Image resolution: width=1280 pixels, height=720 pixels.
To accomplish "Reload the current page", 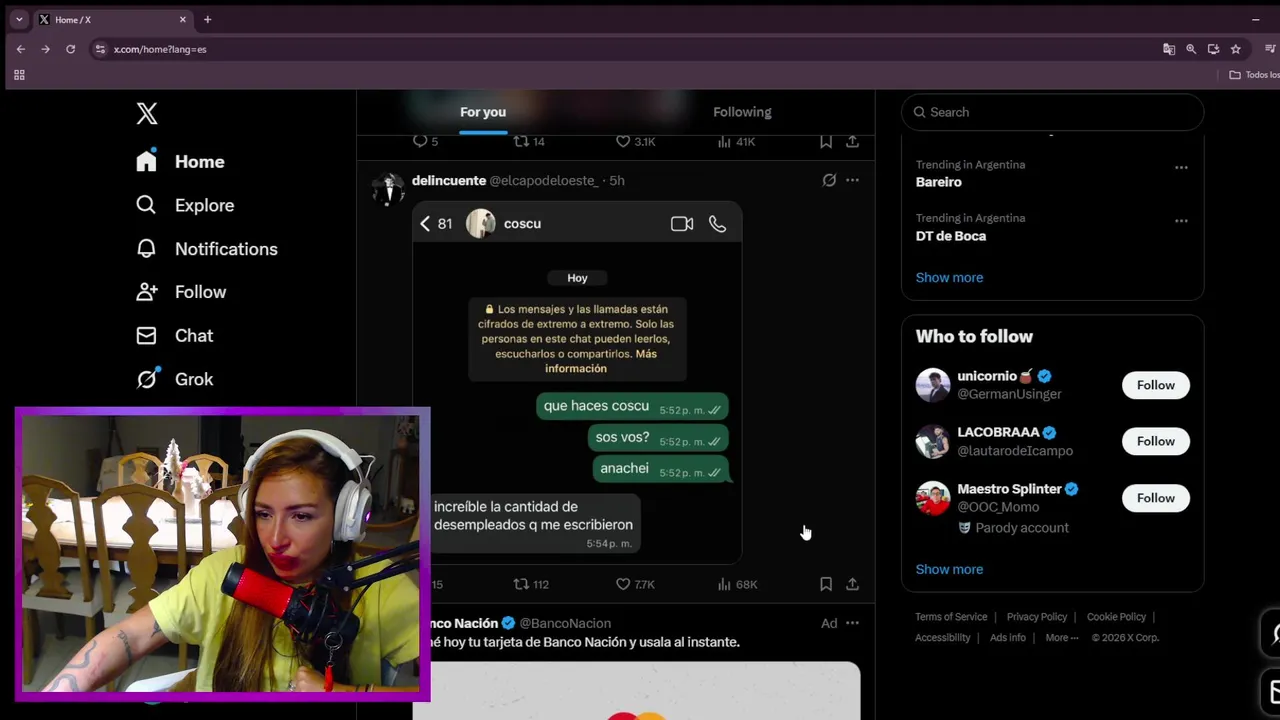I will pyautogui.click(x=70, y=49).
